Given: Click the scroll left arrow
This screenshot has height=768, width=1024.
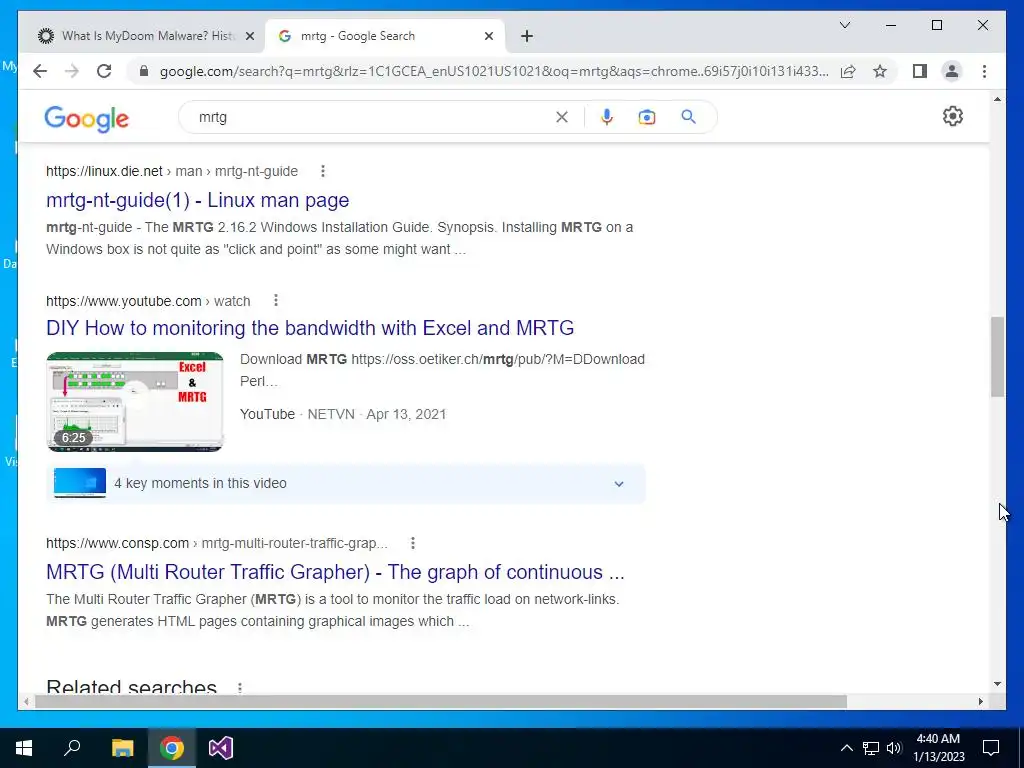Looking at the screenshot, I should click(x=26, y=701).
